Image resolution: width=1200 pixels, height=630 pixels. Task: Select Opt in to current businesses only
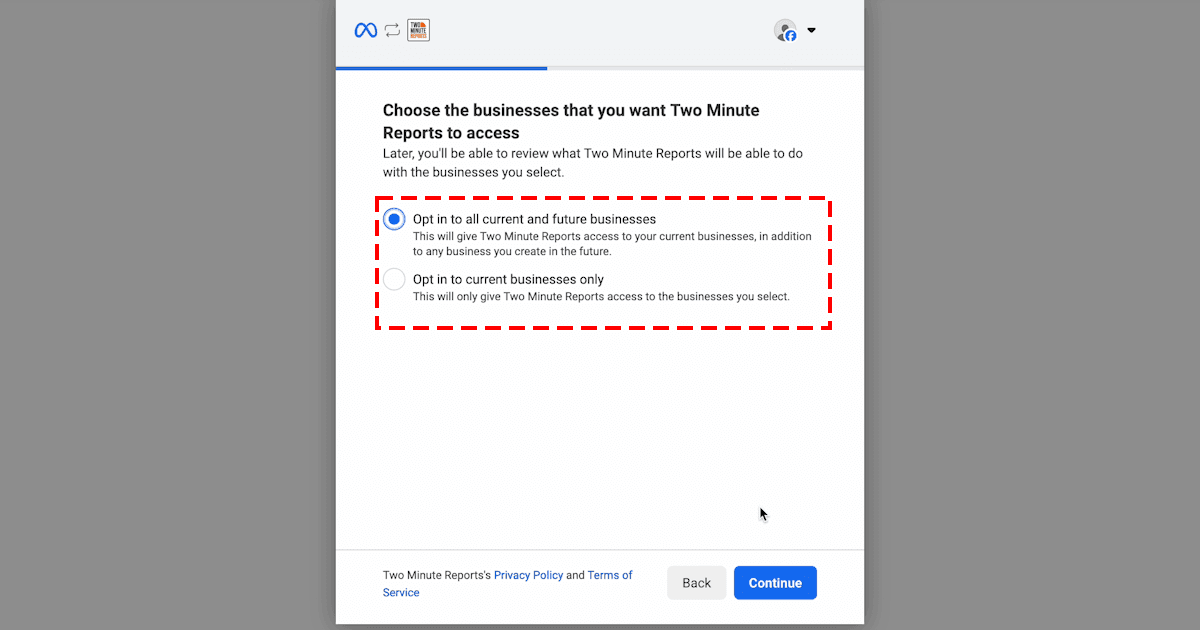[x=394, y=279]
